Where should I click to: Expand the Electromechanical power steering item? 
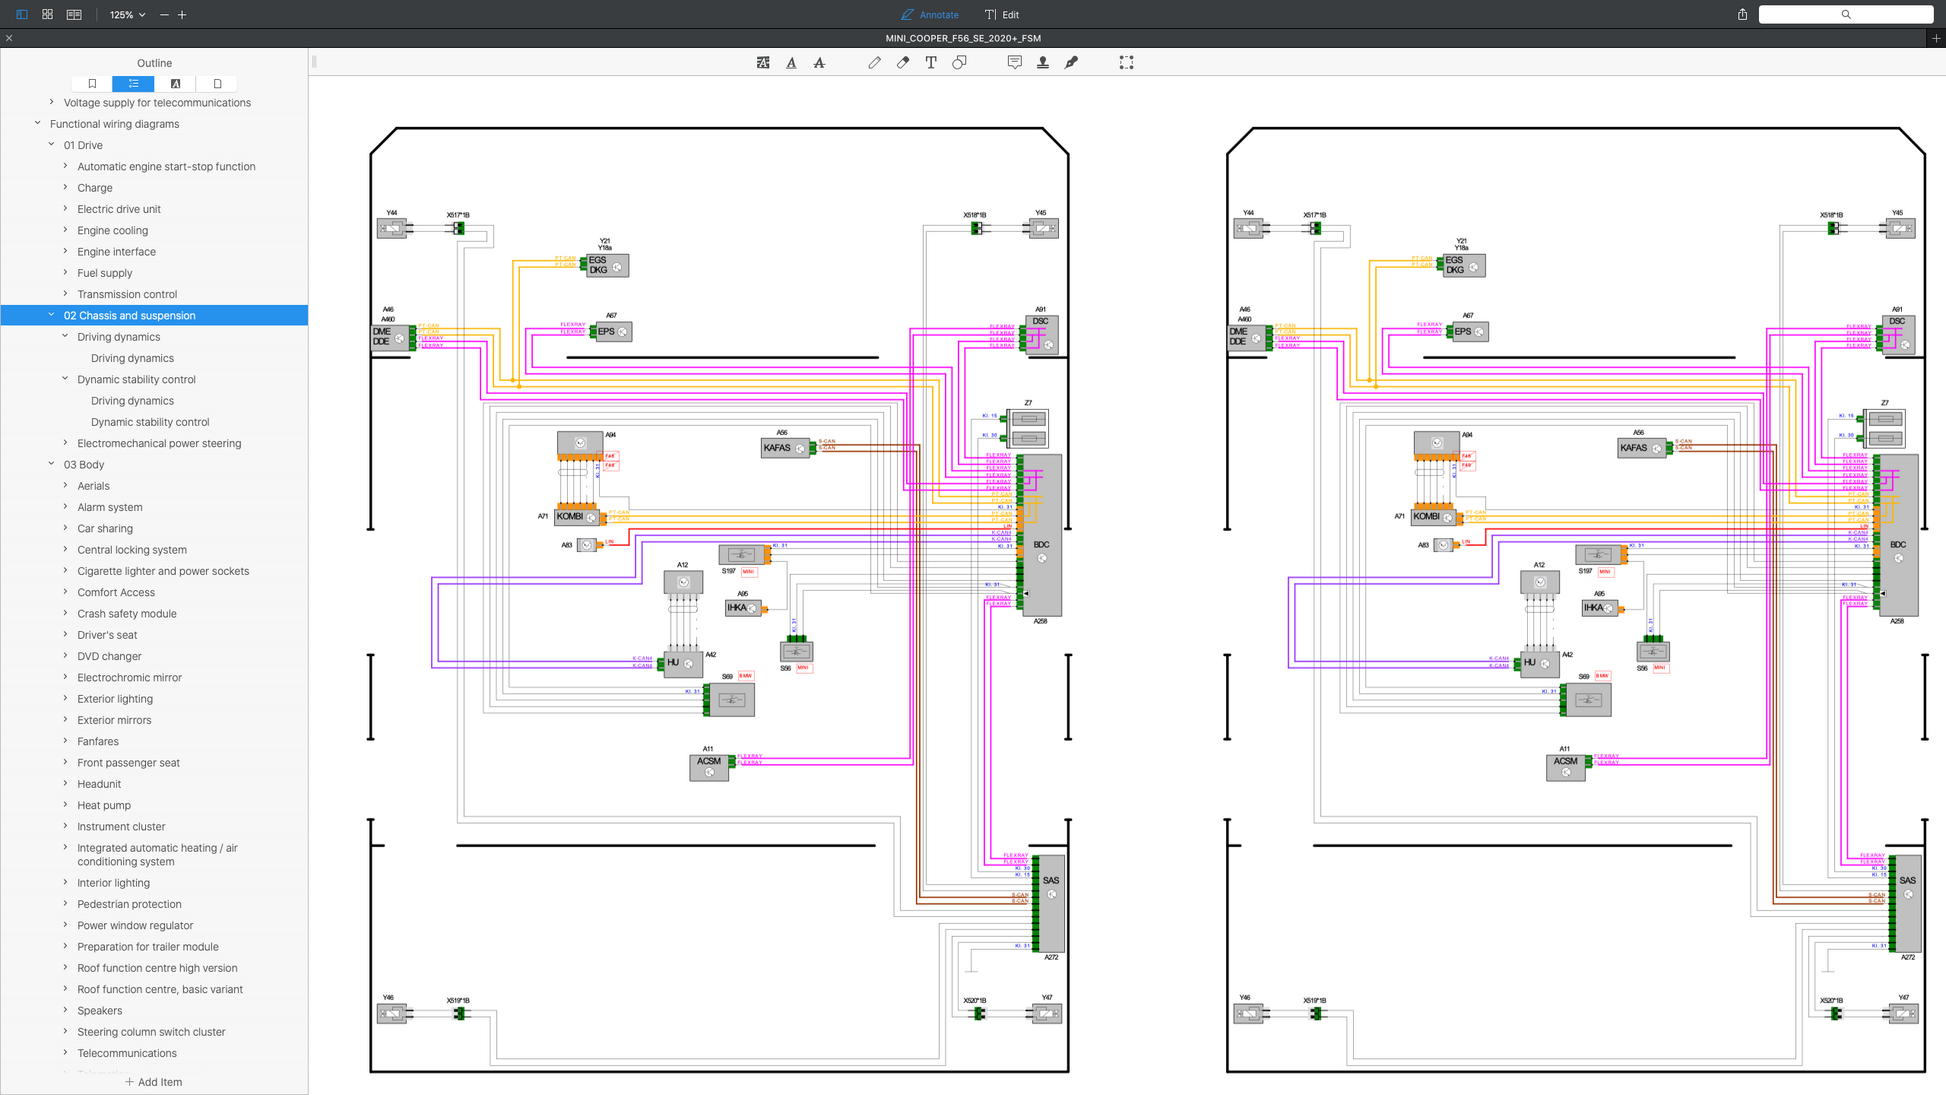pyautogui.click(x=66, y=443)
